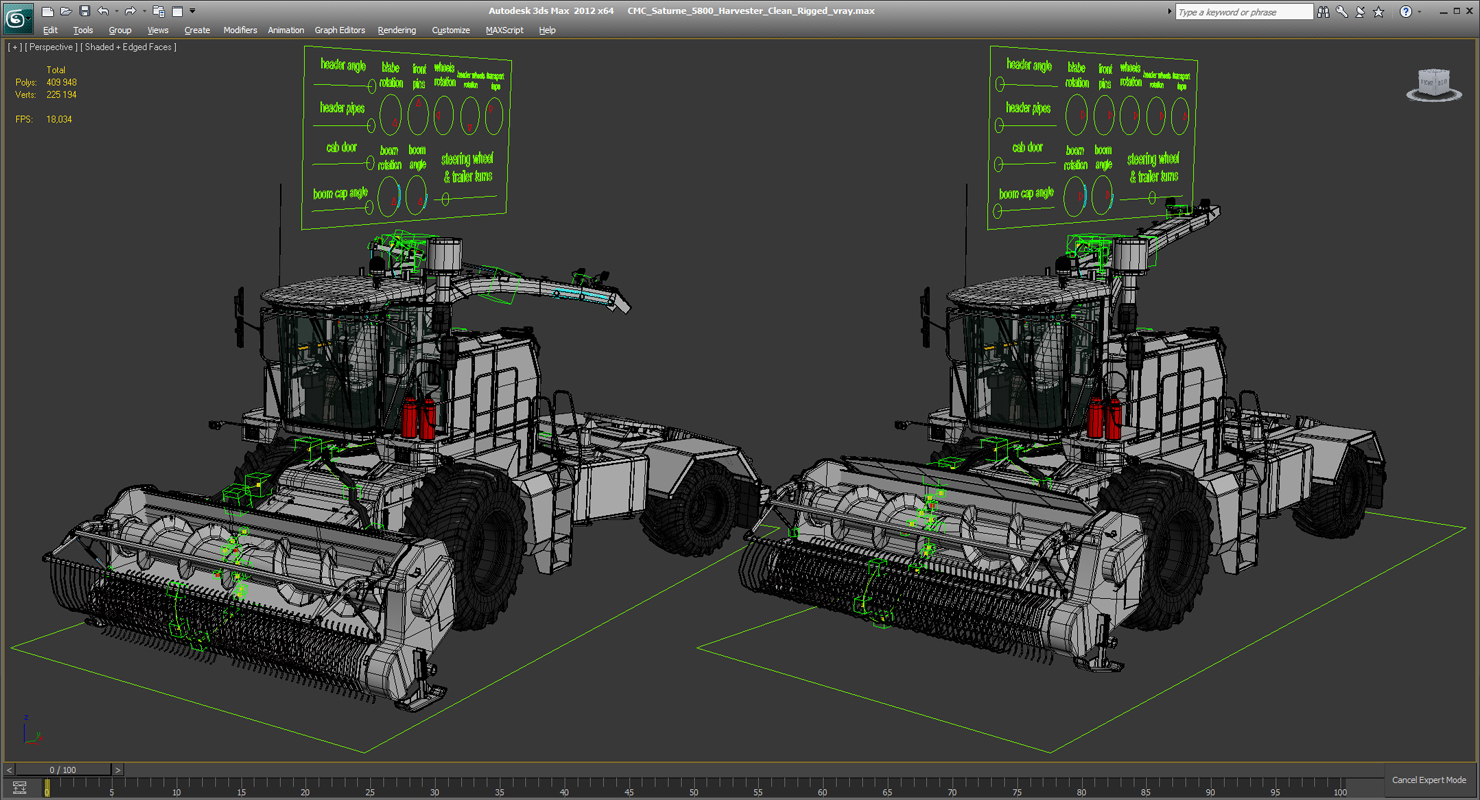Click the Save File floppy icon
Viewport: 1480px width, 800px height.
85,11
